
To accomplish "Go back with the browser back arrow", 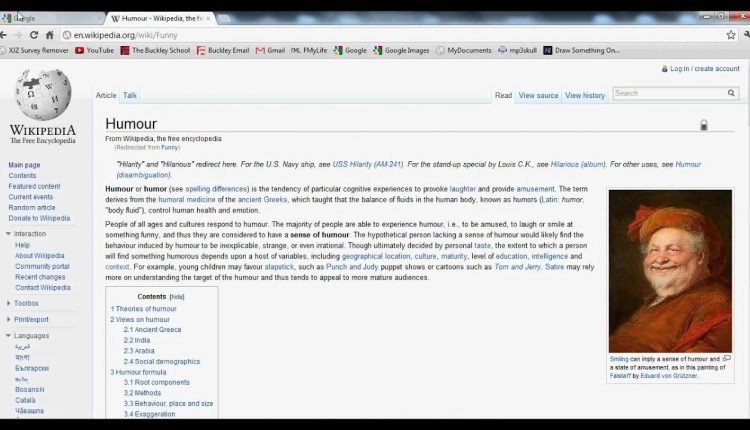I will pyautogui.click(x=3, y=35).
